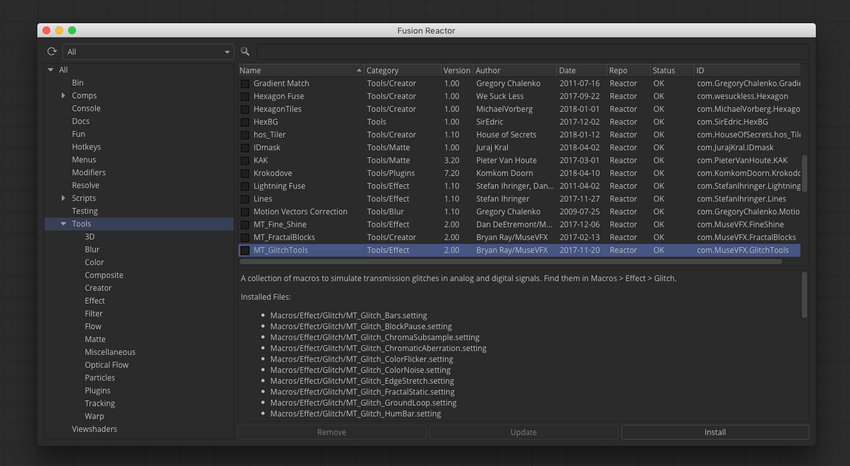Sort by the Status column header
Screen dimensions: 850x466
(x=672, y=70)
